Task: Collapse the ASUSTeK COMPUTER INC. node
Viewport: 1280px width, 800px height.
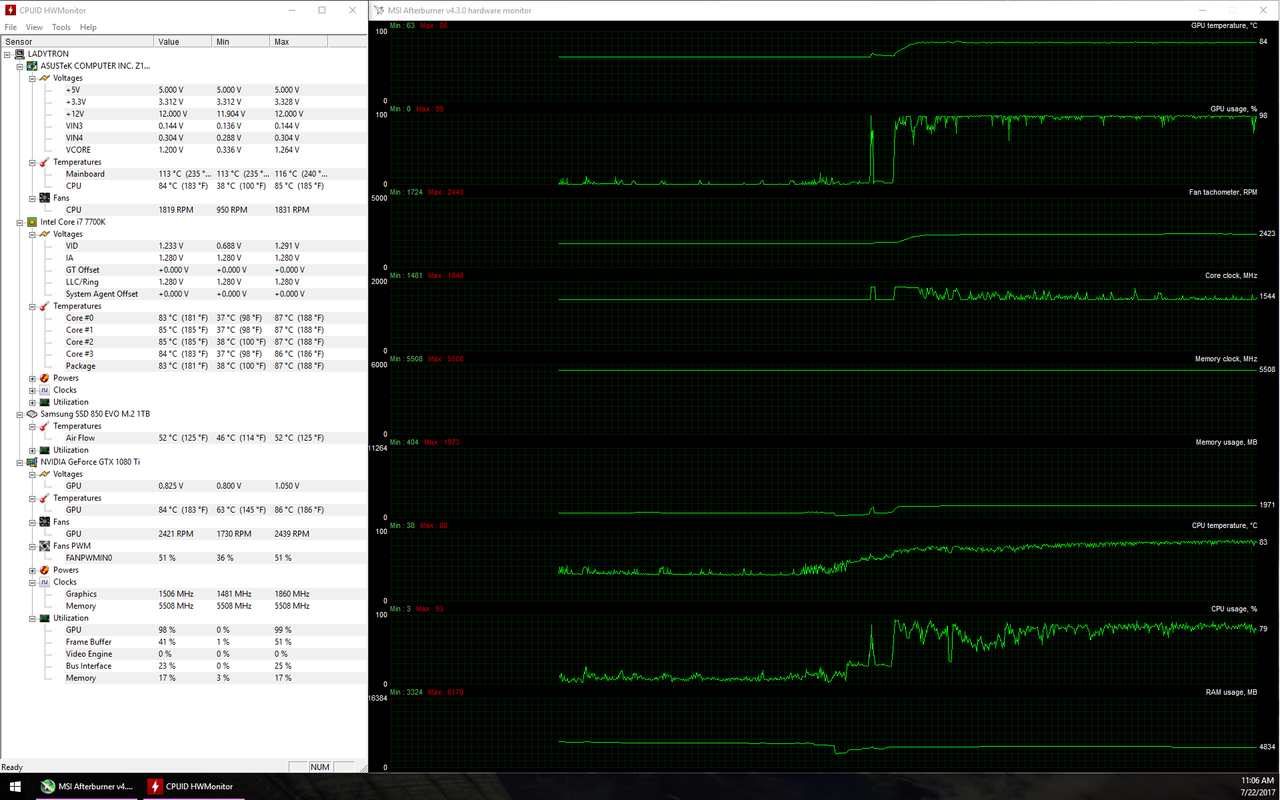Action: 20,66
